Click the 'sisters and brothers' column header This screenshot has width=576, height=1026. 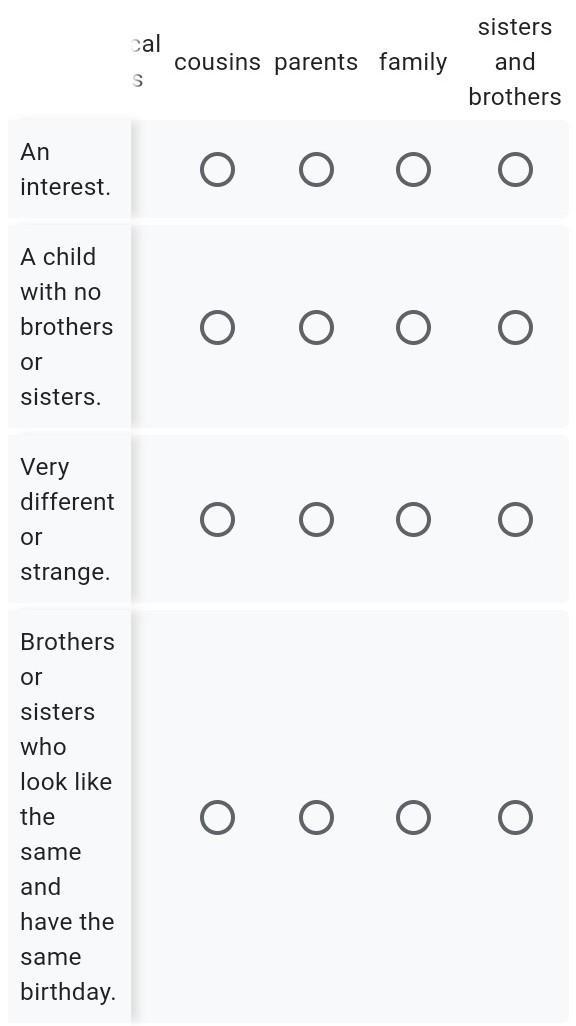point(515,62)
